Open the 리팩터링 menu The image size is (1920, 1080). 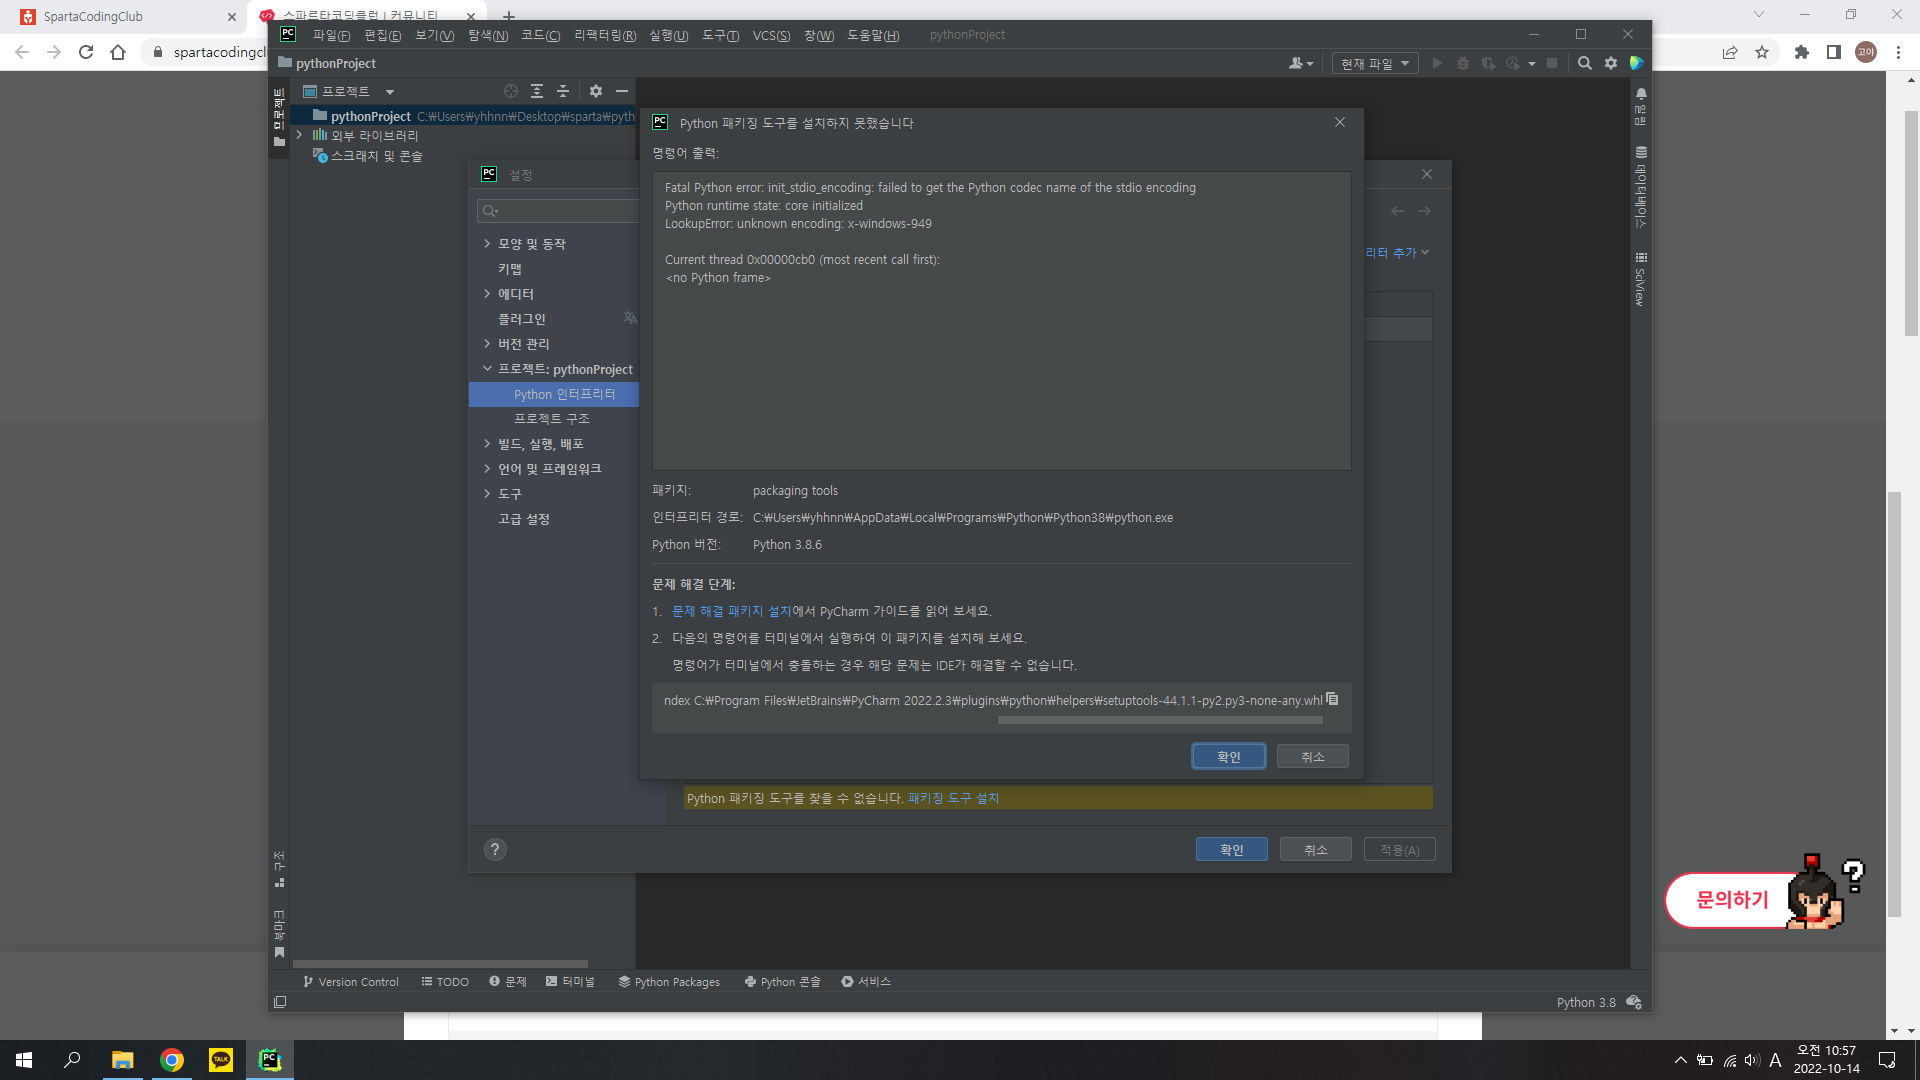pyautogui.click(x=605, y=35)
